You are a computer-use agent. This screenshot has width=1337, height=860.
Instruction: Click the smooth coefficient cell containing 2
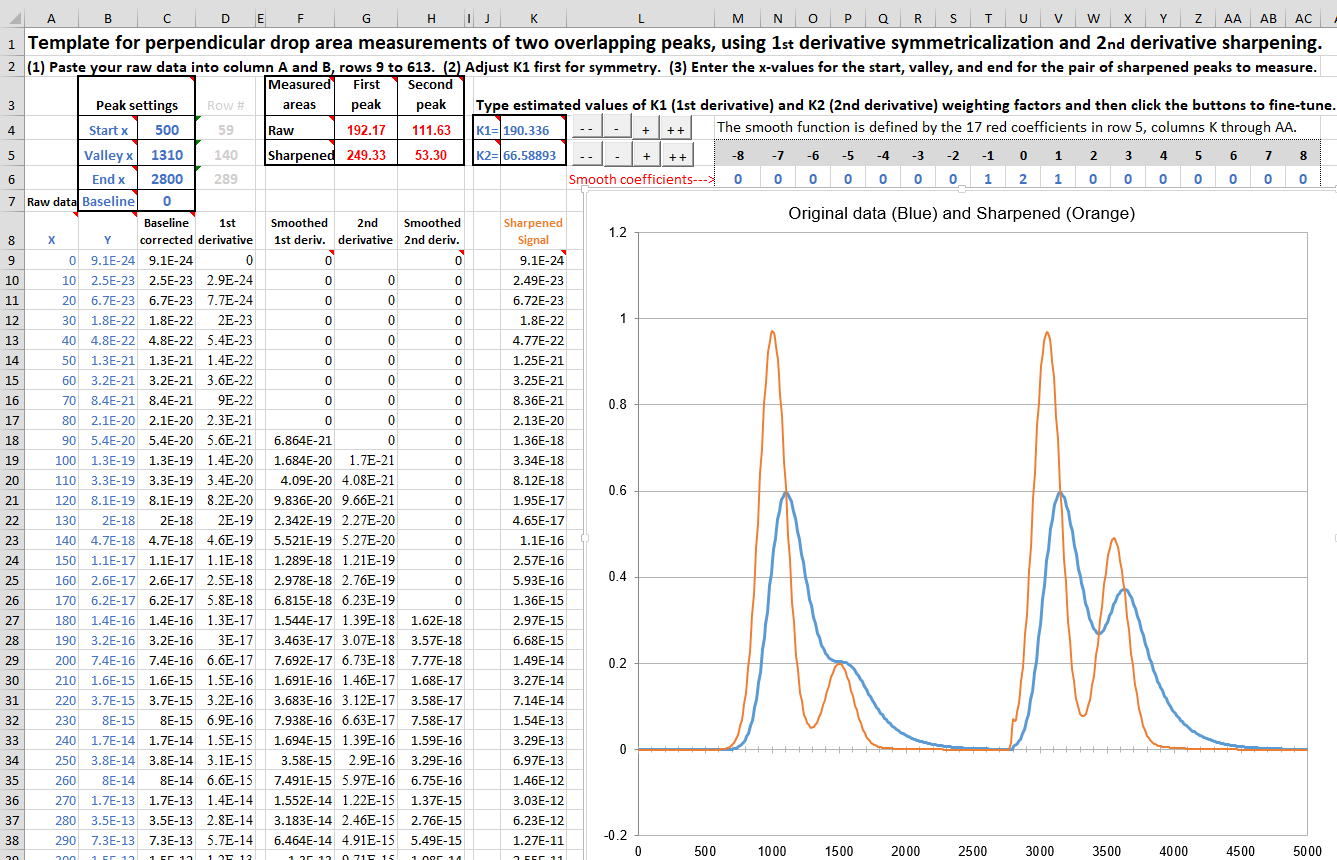point(1022,179)
